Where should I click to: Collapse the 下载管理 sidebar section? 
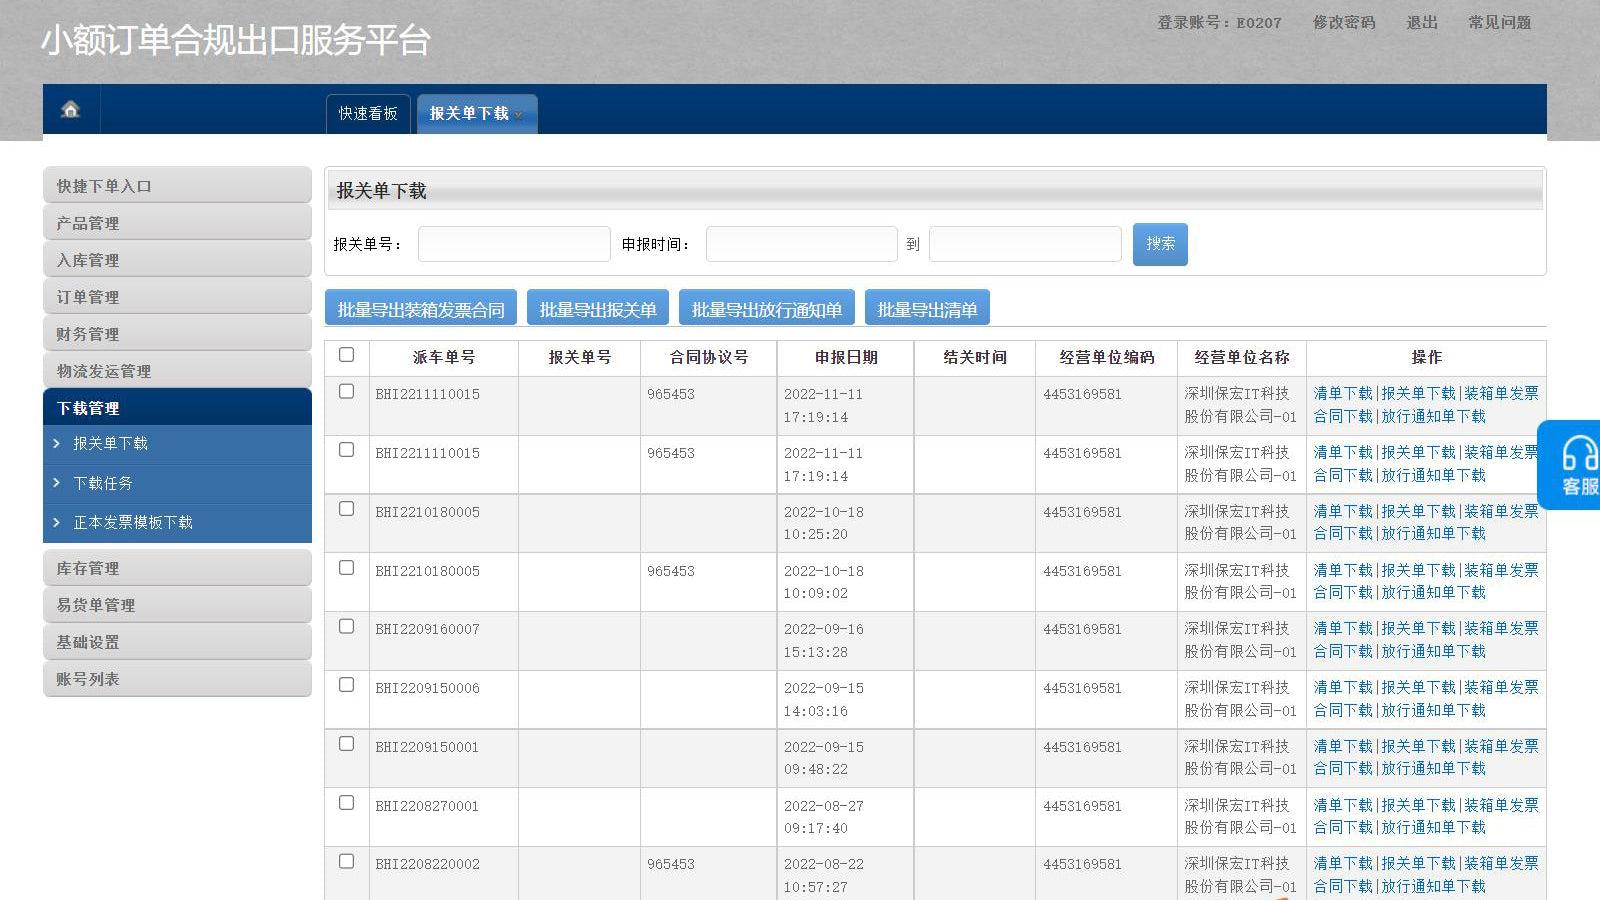pos(178,407)
